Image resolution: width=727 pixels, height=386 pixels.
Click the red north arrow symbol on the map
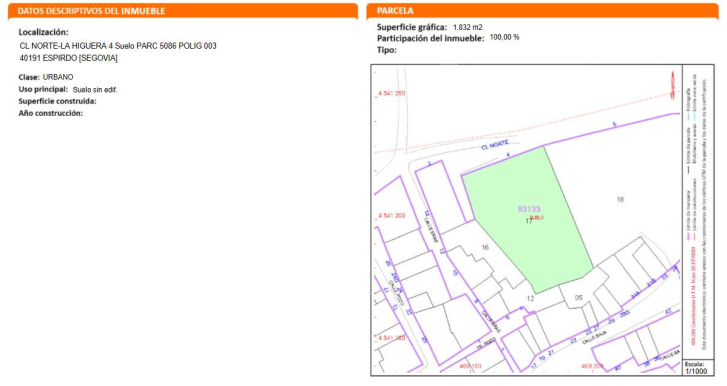[672, 85]
